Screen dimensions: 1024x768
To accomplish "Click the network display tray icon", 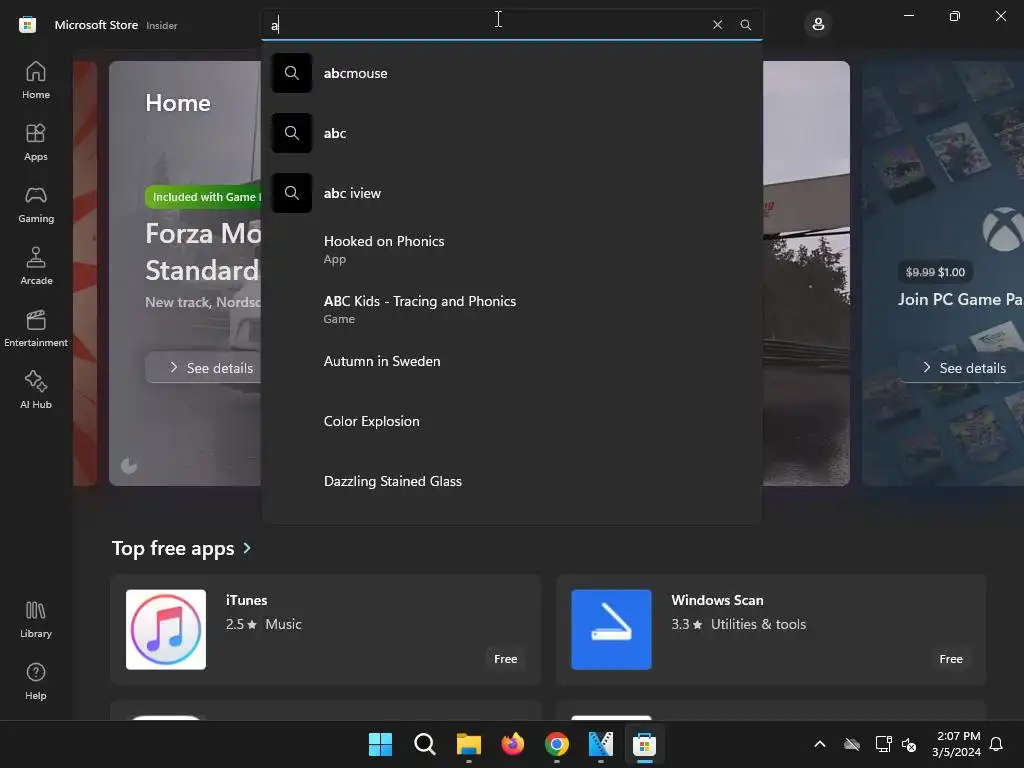I will (883, 744).
